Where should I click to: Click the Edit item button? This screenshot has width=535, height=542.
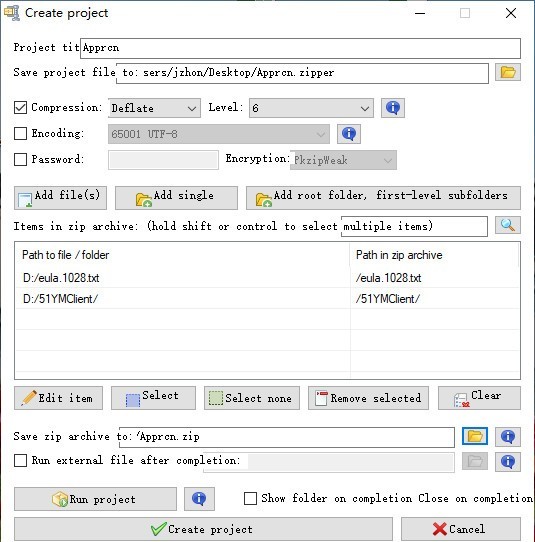[58, 398]
